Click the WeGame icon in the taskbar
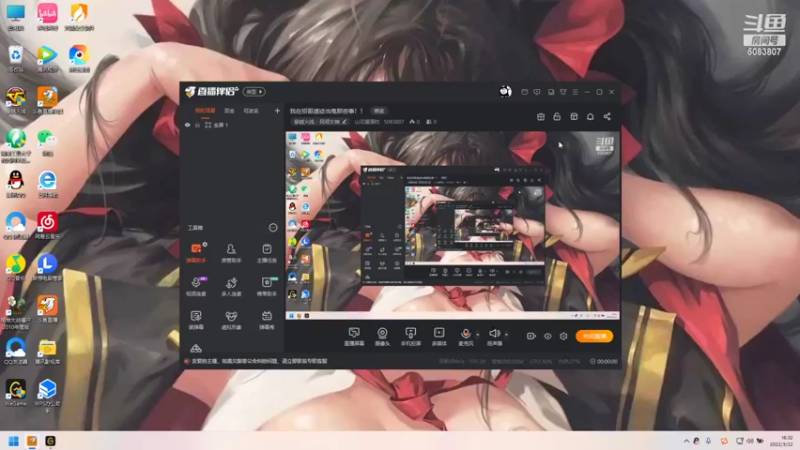Viewport: 800px width, 450px height. click(50, 441)
